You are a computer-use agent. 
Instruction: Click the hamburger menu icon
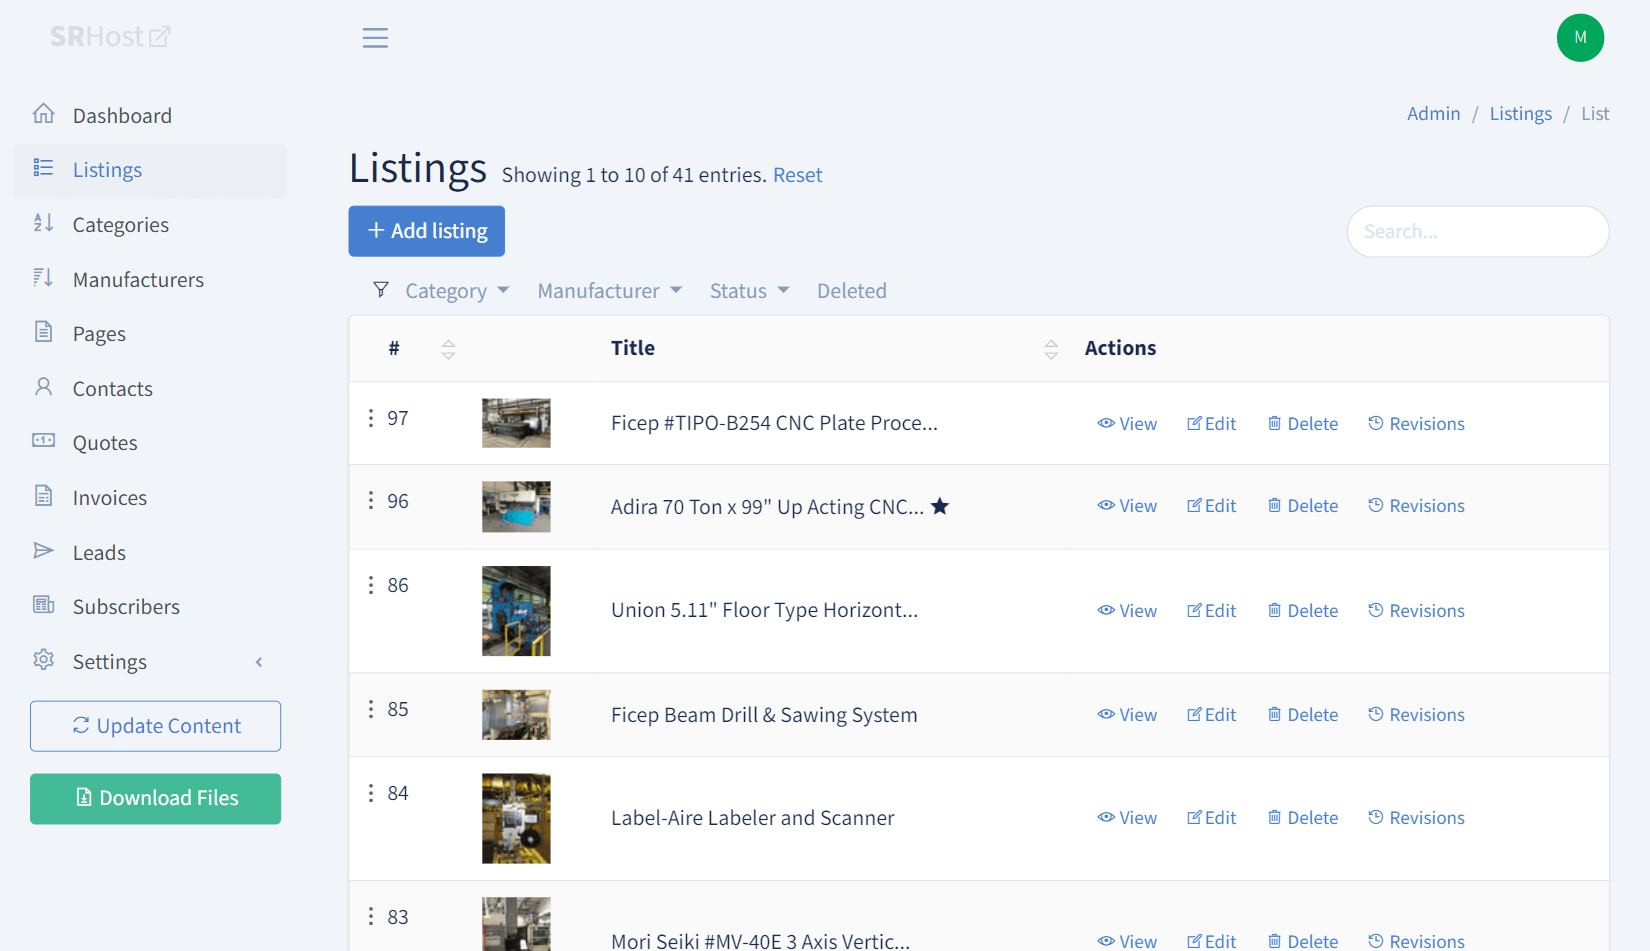(x=375, y=38)
